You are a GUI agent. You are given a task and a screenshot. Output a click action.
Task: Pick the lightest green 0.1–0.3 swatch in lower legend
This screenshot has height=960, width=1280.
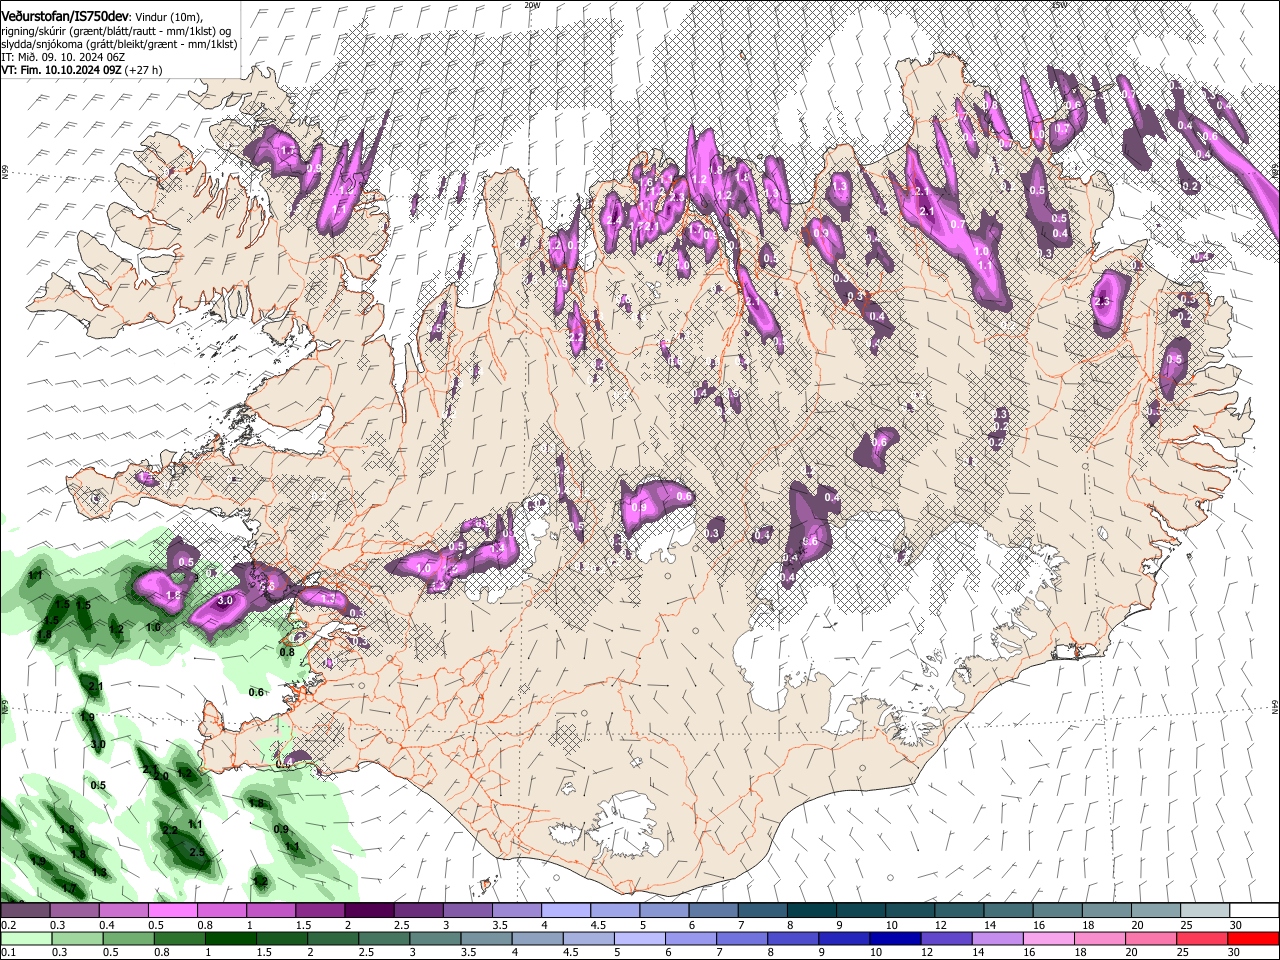25,938
